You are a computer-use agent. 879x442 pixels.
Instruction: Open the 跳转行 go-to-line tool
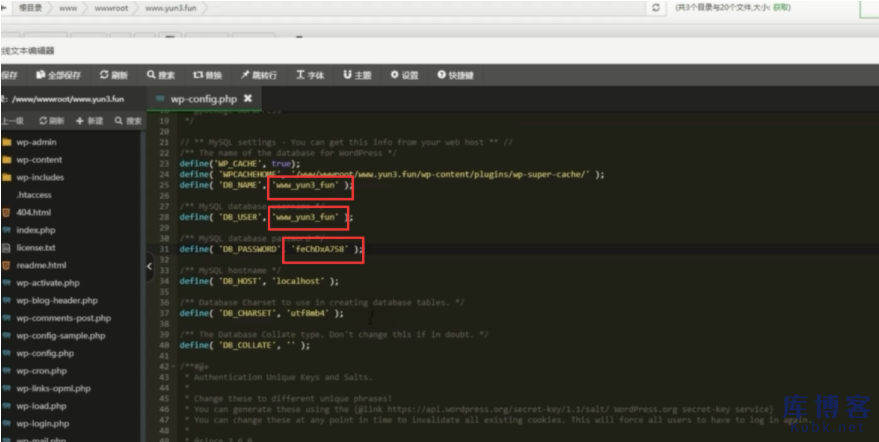[259, 75]
